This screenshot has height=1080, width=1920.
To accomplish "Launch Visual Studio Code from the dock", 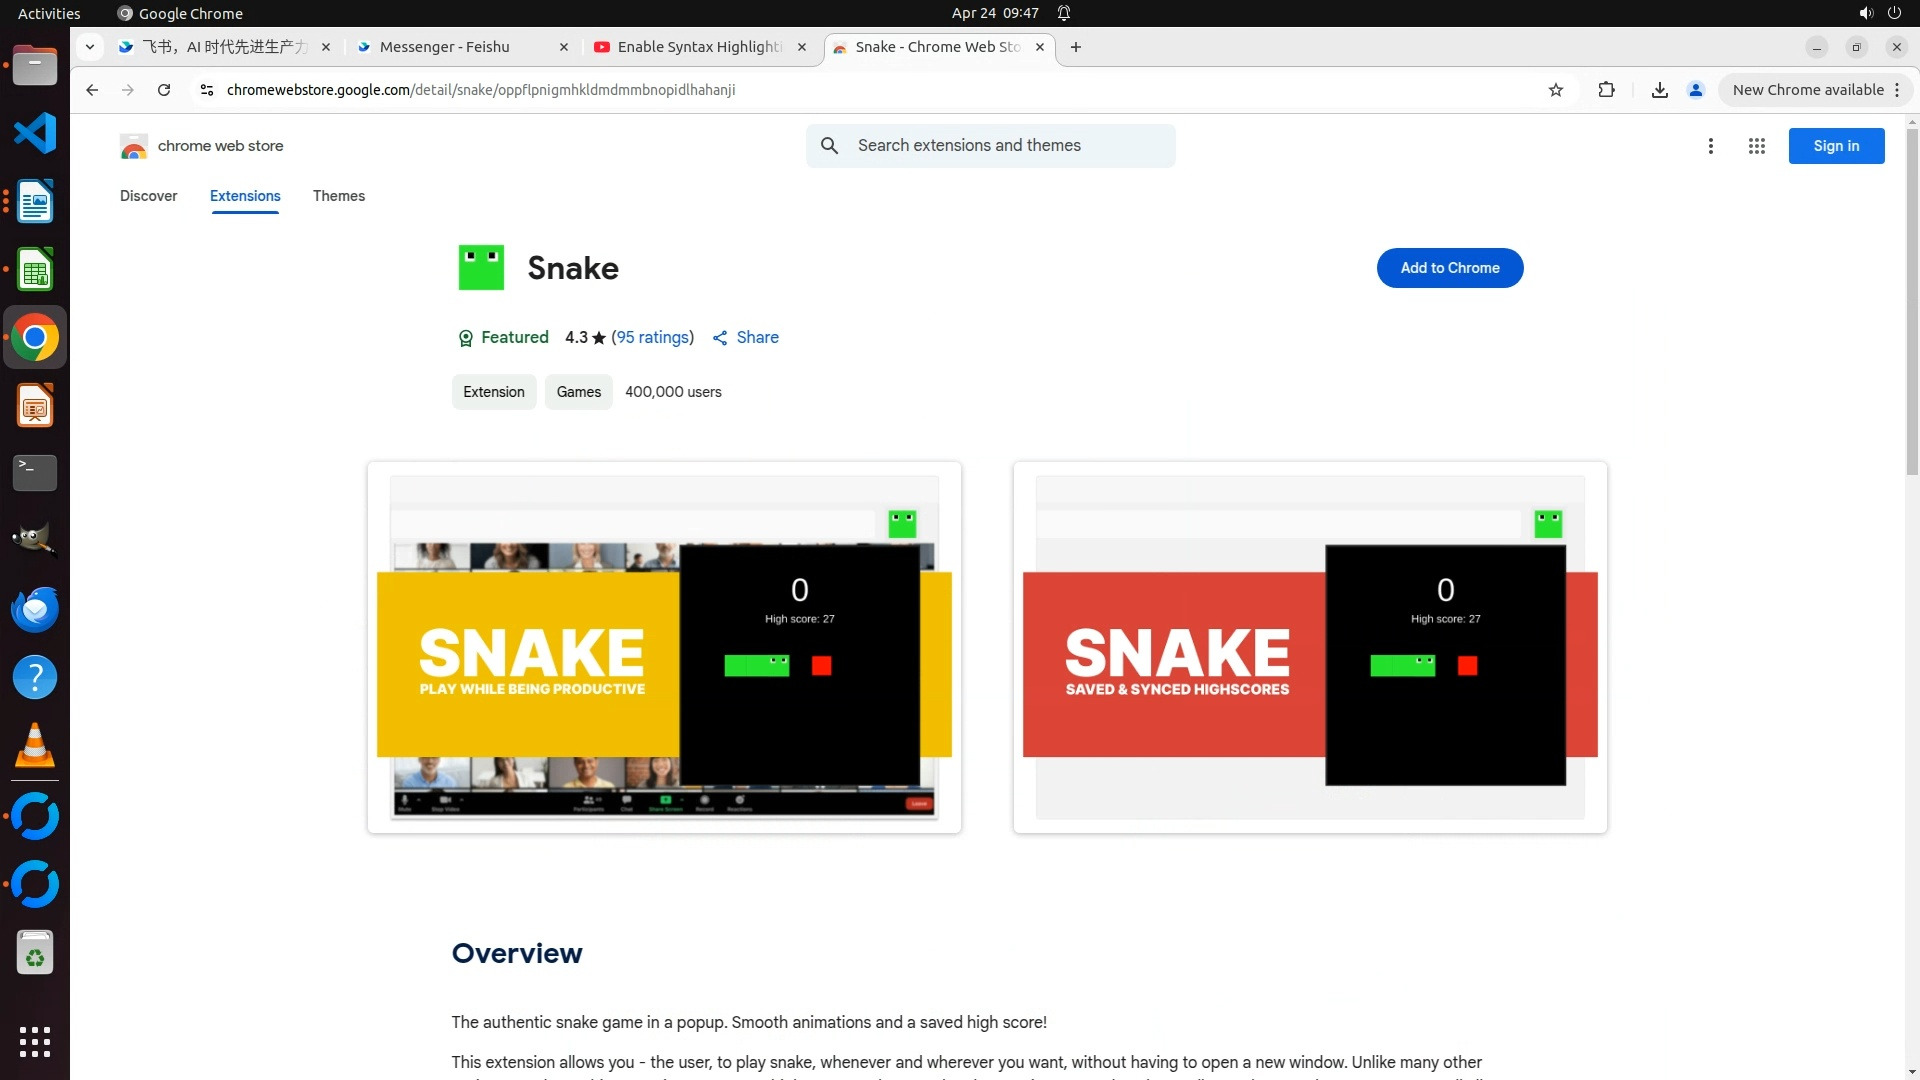I will point(35,133).
